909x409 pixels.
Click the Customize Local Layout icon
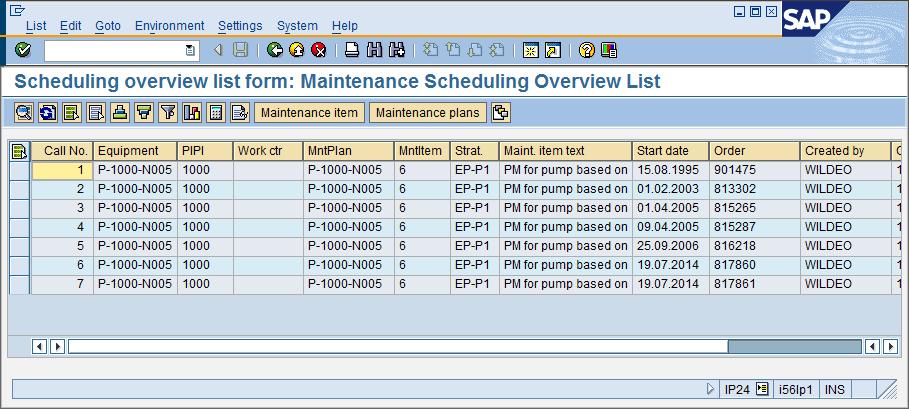coord(609,50)
